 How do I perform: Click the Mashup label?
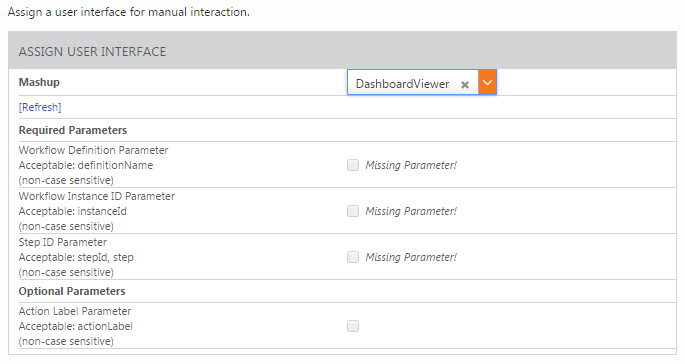pos(39,82)
